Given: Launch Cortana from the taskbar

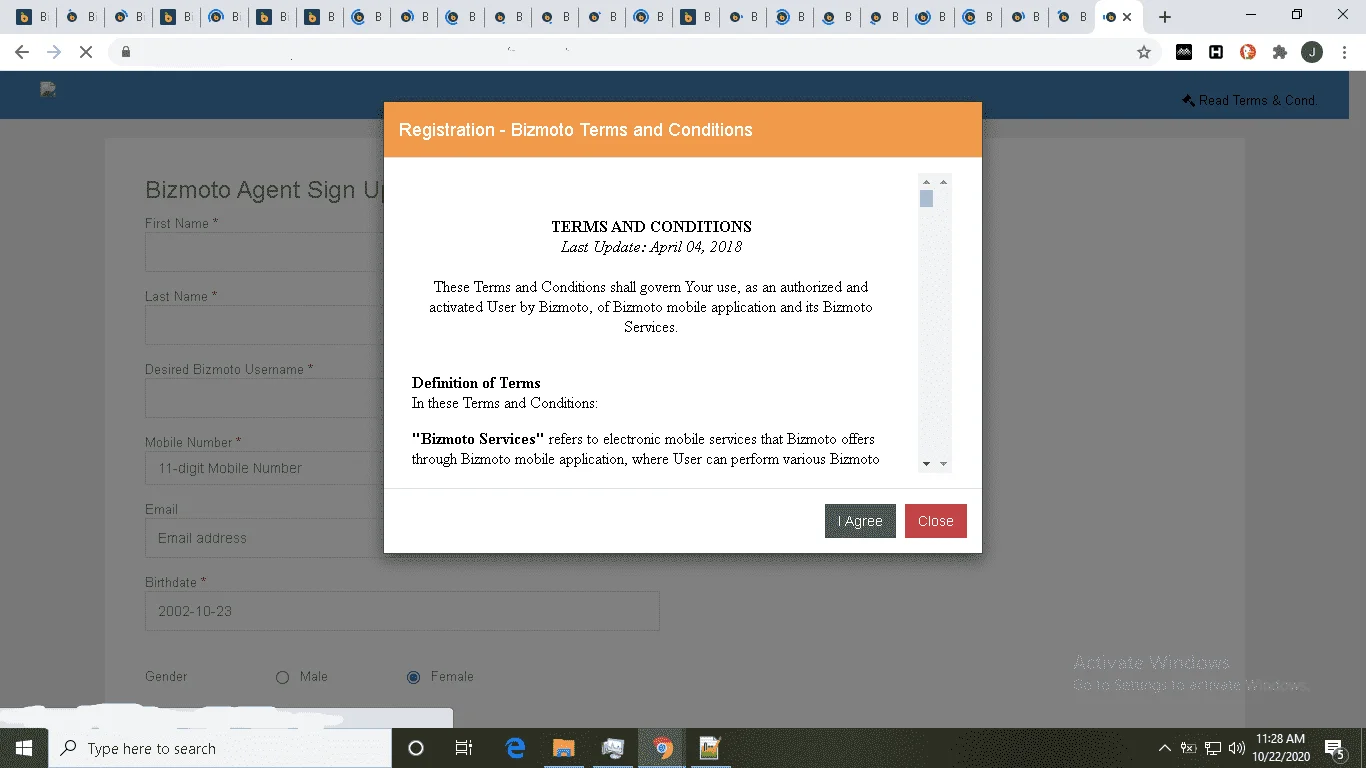Looking at the screenshot, I should tap(416, 748).
